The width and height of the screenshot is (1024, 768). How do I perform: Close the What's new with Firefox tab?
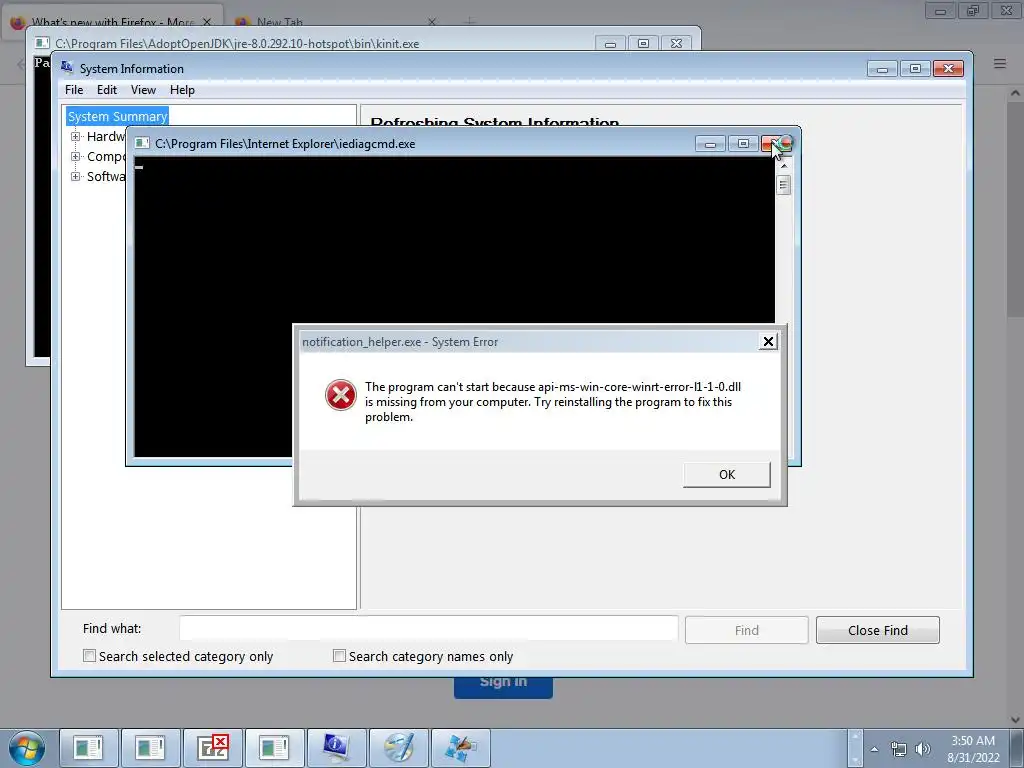207,22
